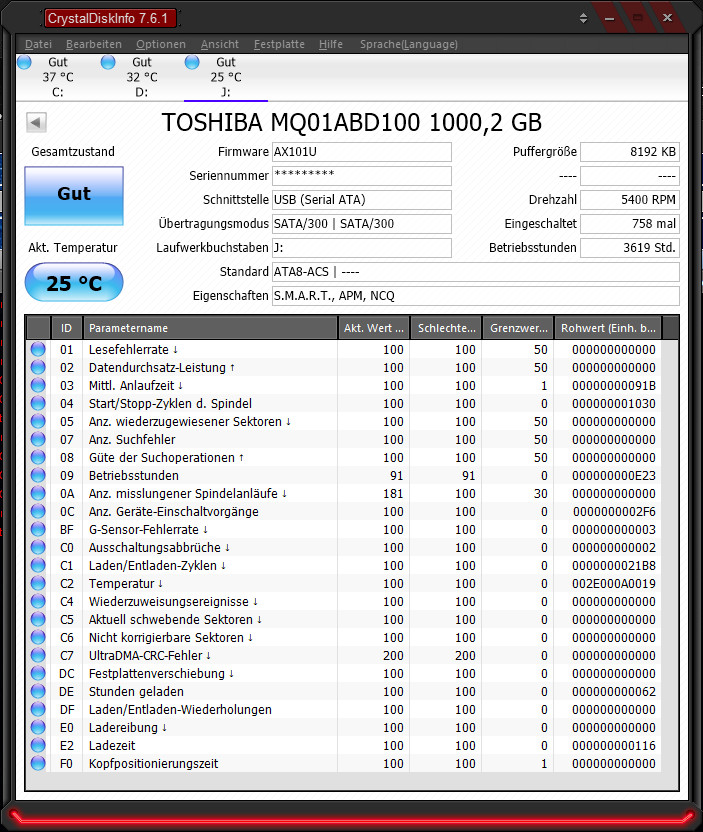Click the Betriebsstunden value 3619 Std.
The image size is (703, 832).
[630, 248]
